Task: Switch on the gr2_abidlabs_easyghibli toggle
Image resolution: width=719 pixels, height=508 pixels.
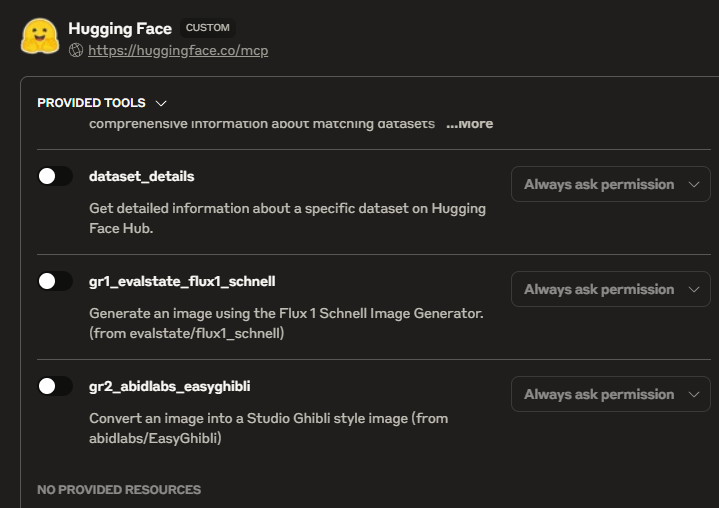Action: [55, 386]
